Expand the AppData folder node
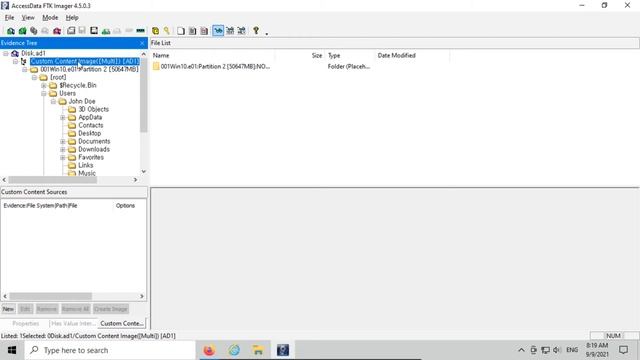 point(63,118)
